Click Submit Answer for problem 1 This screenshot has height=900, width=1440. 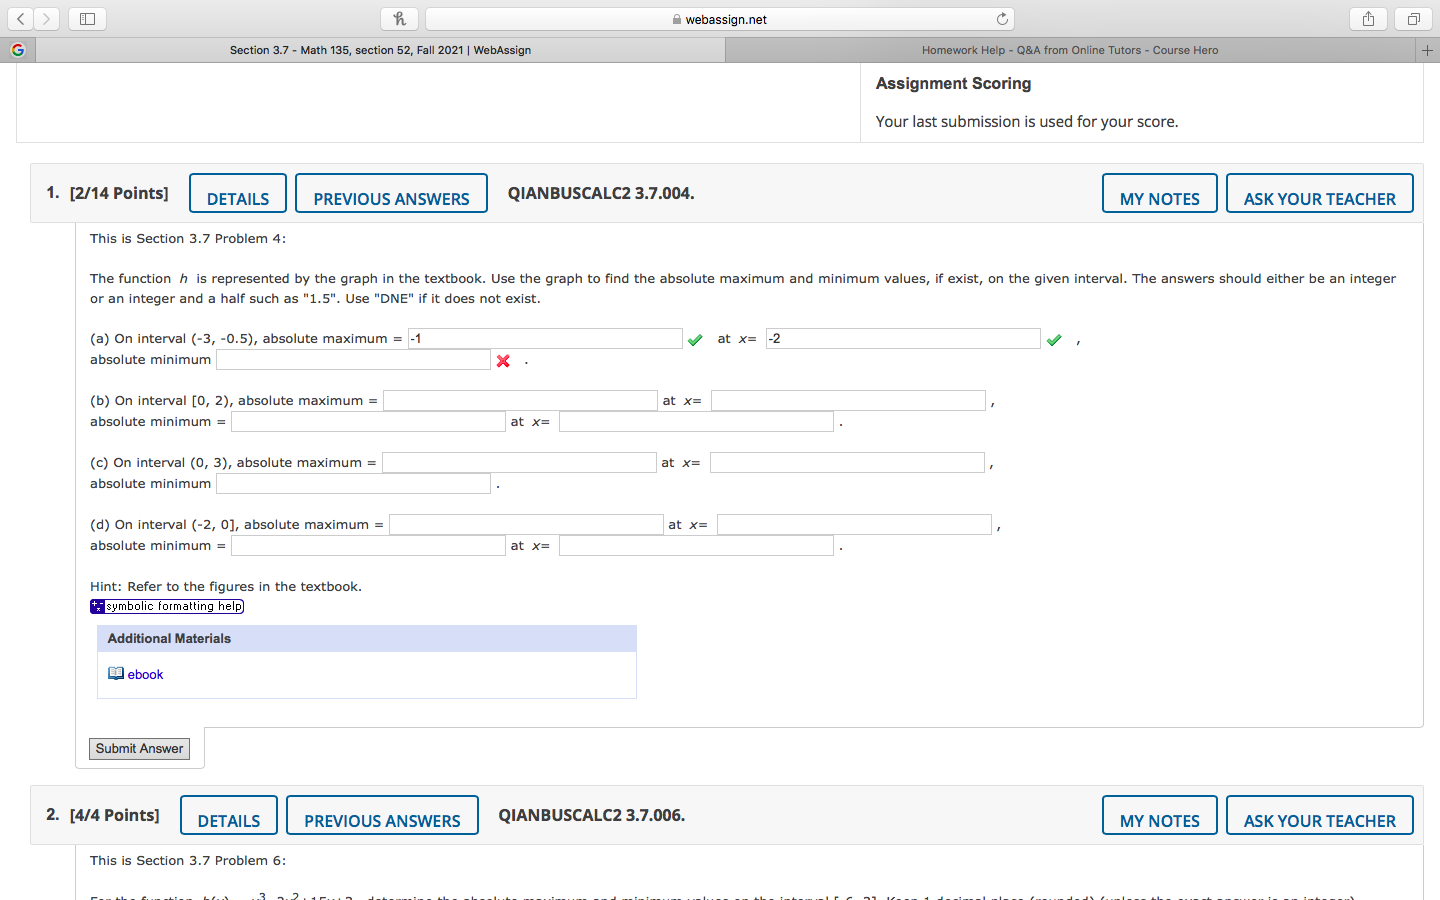click(138, 748)
